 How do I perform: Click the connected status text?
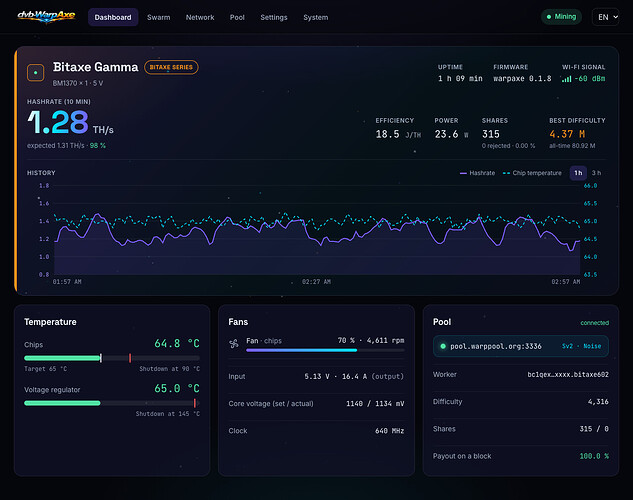coord(595,323)
